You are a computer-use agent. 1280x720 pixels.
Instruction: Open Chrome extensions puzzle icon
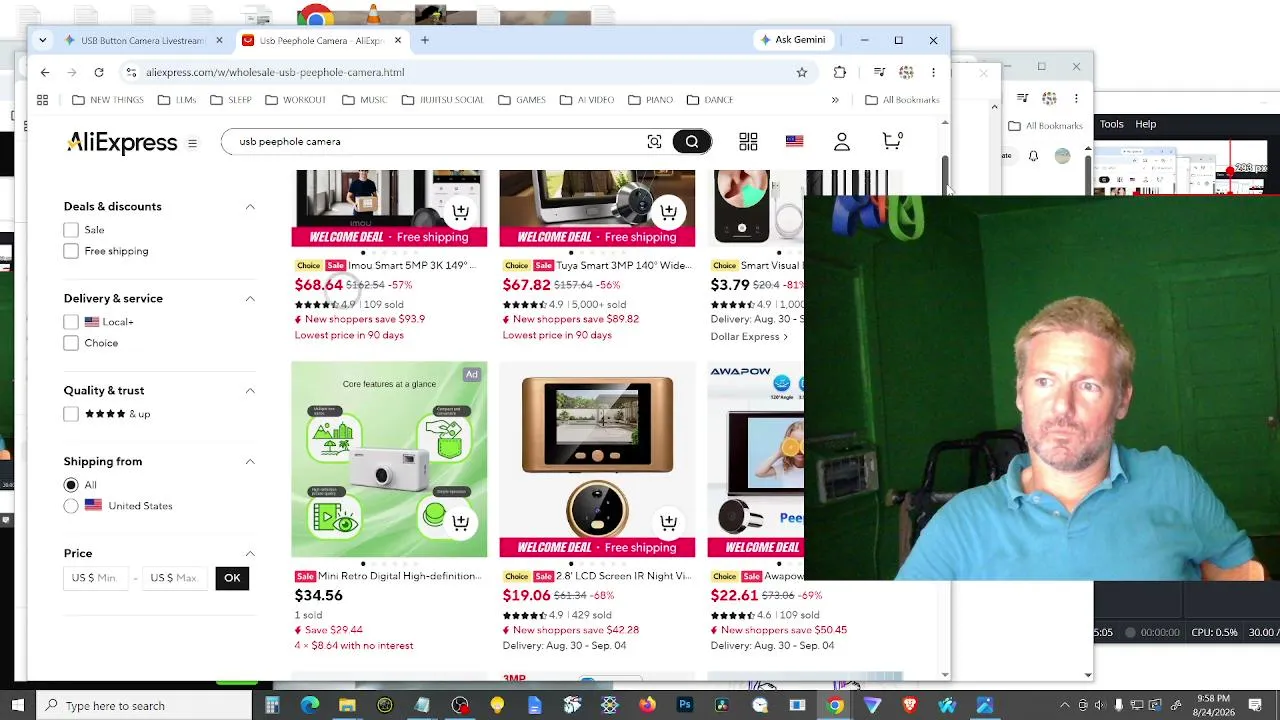(840, 72)
